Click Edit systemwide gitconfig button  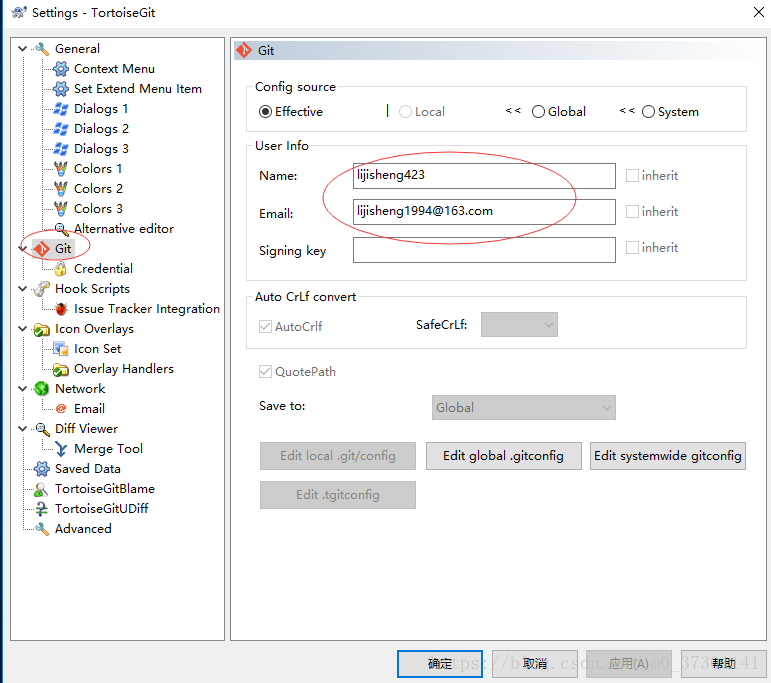668,456
